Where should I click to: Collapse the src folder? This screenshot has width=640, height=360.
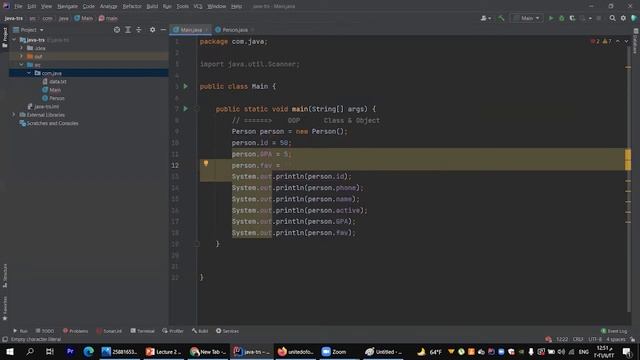coord(22,64)
